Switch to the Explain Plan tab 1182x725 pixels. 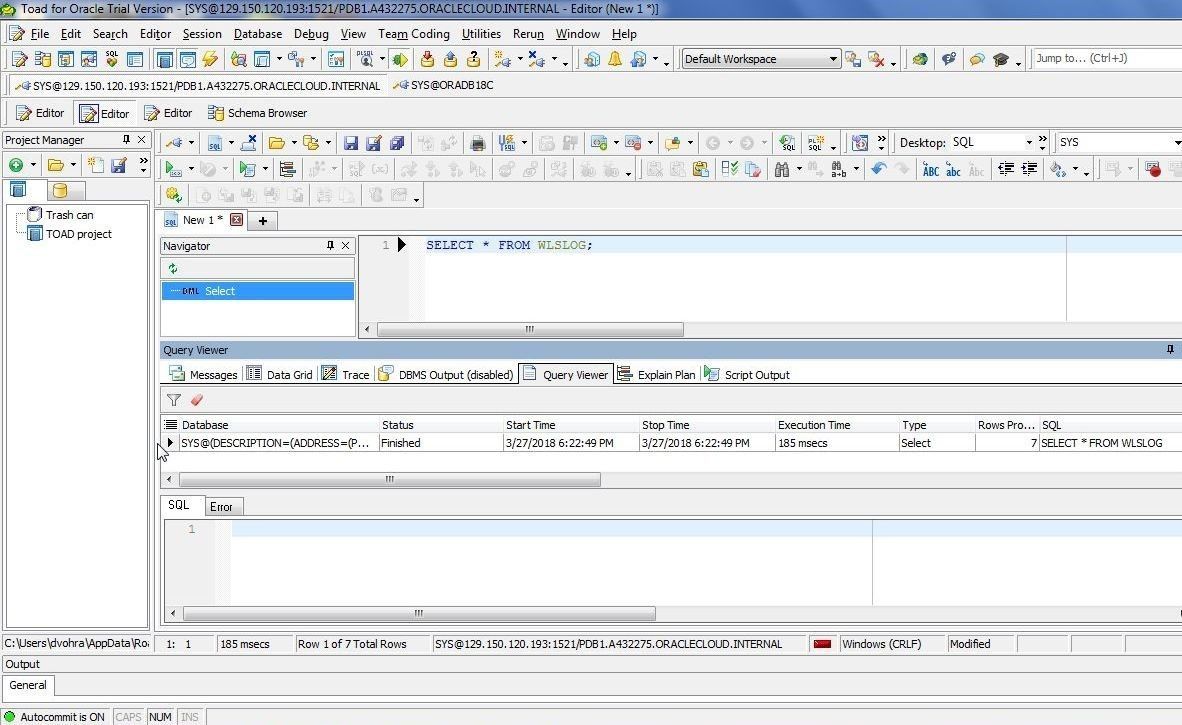coord(657,375)
